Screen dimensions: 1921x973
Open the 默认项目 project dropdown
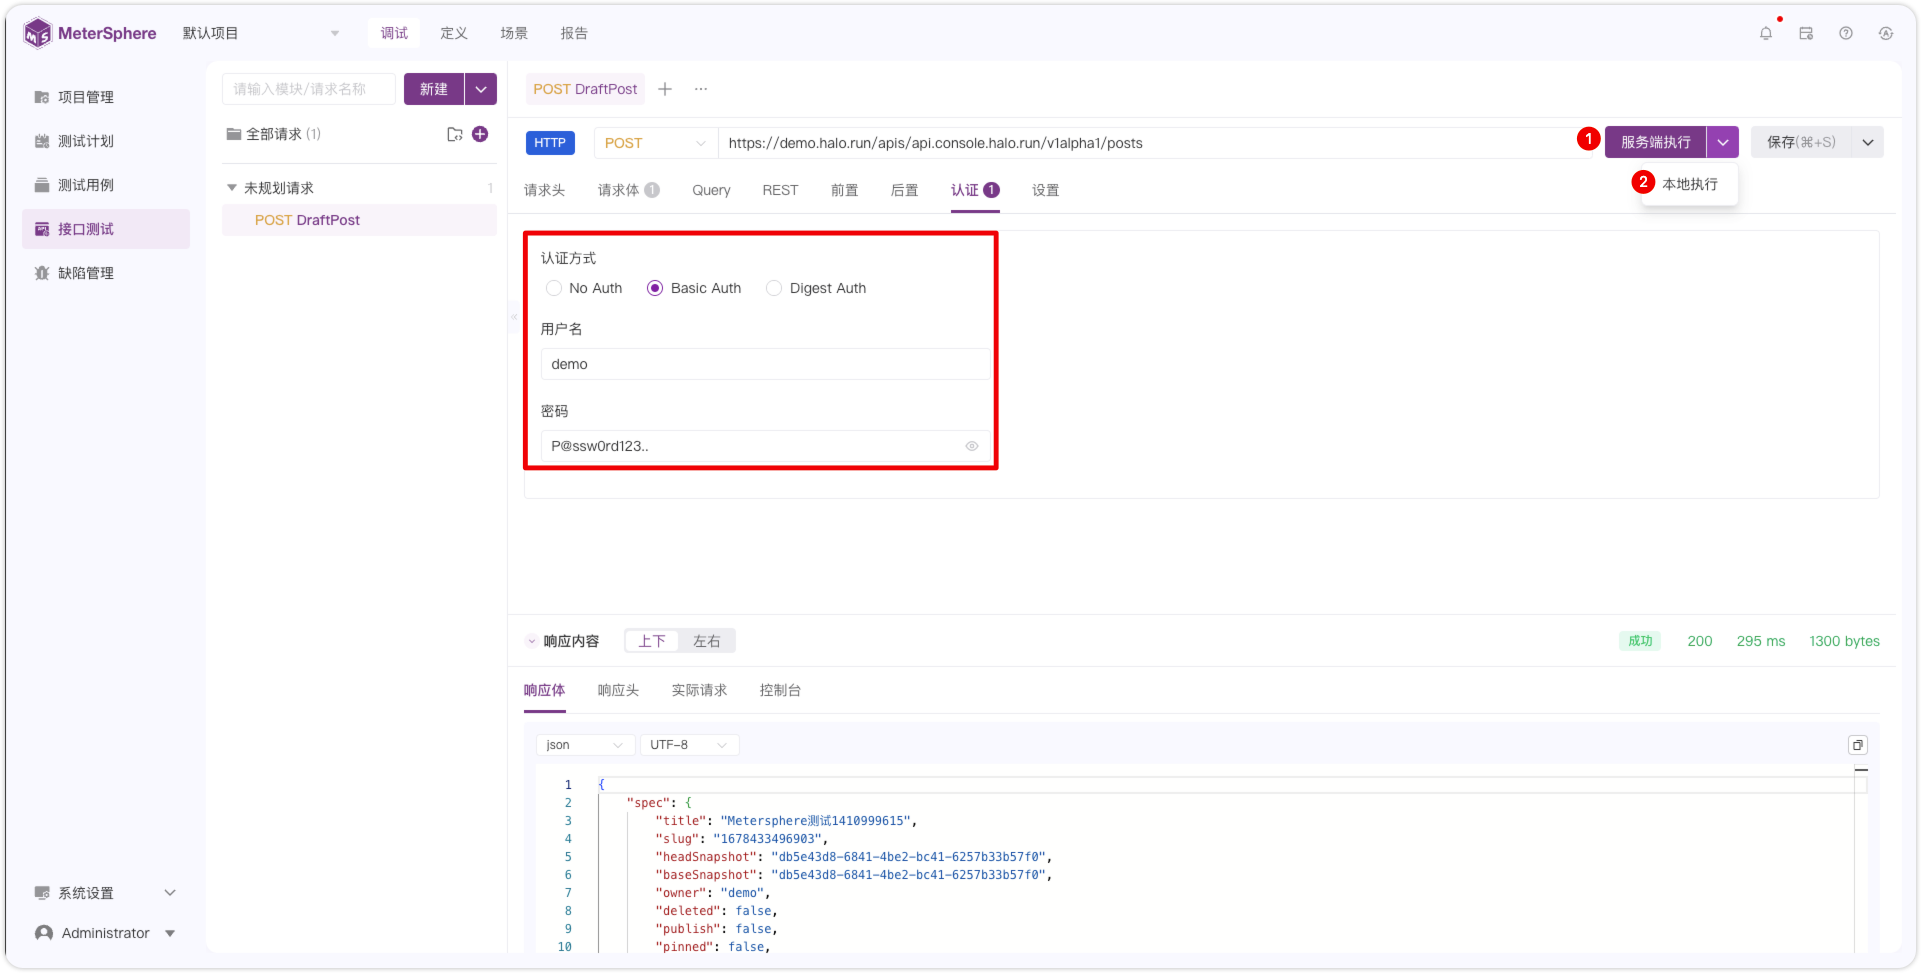(x=261, y=33)
